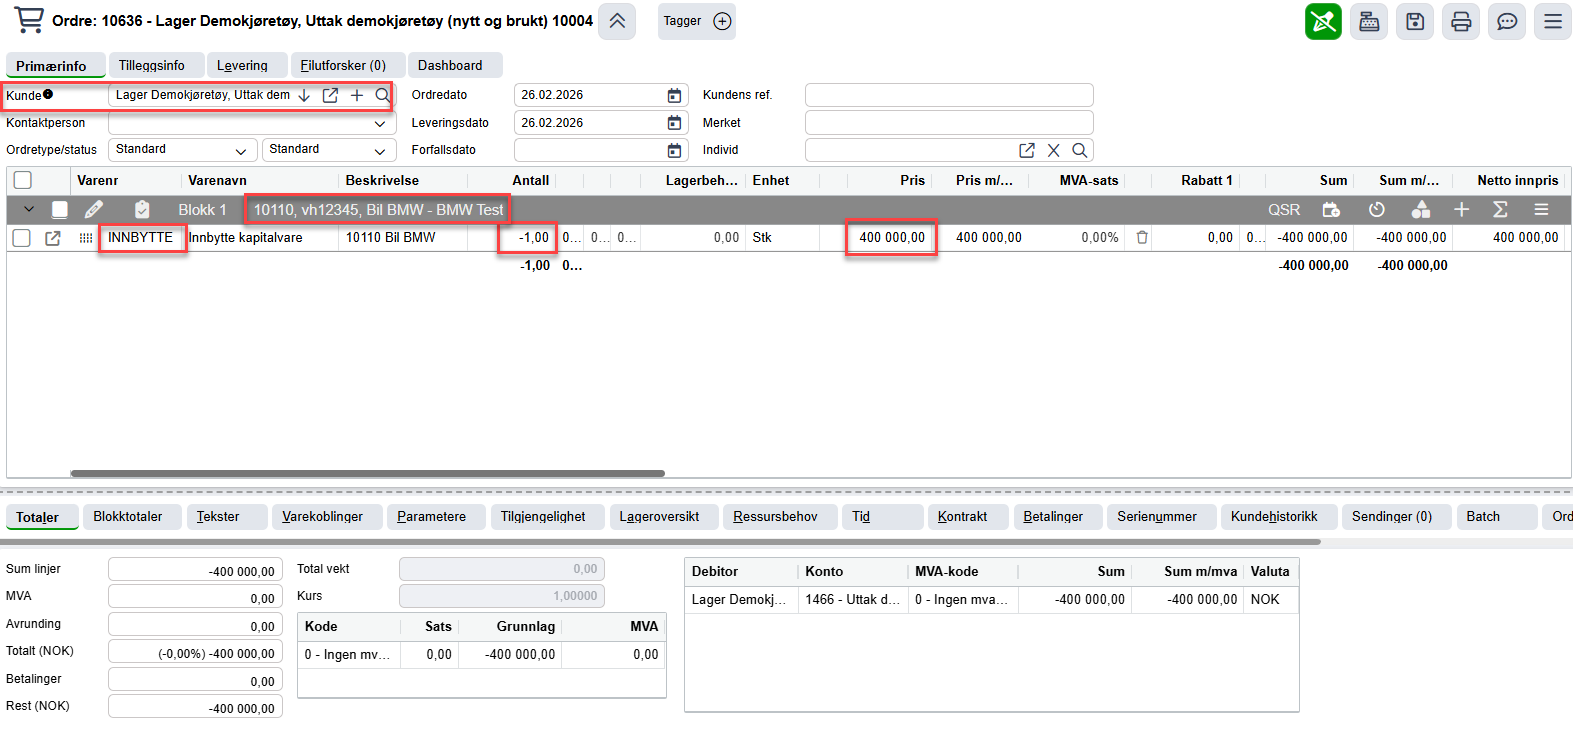Image resolution: width=1573 pixels, height=731 pixels.
Task: Click the horizontal scrollbar under order lines
Action: pos(368,473)
